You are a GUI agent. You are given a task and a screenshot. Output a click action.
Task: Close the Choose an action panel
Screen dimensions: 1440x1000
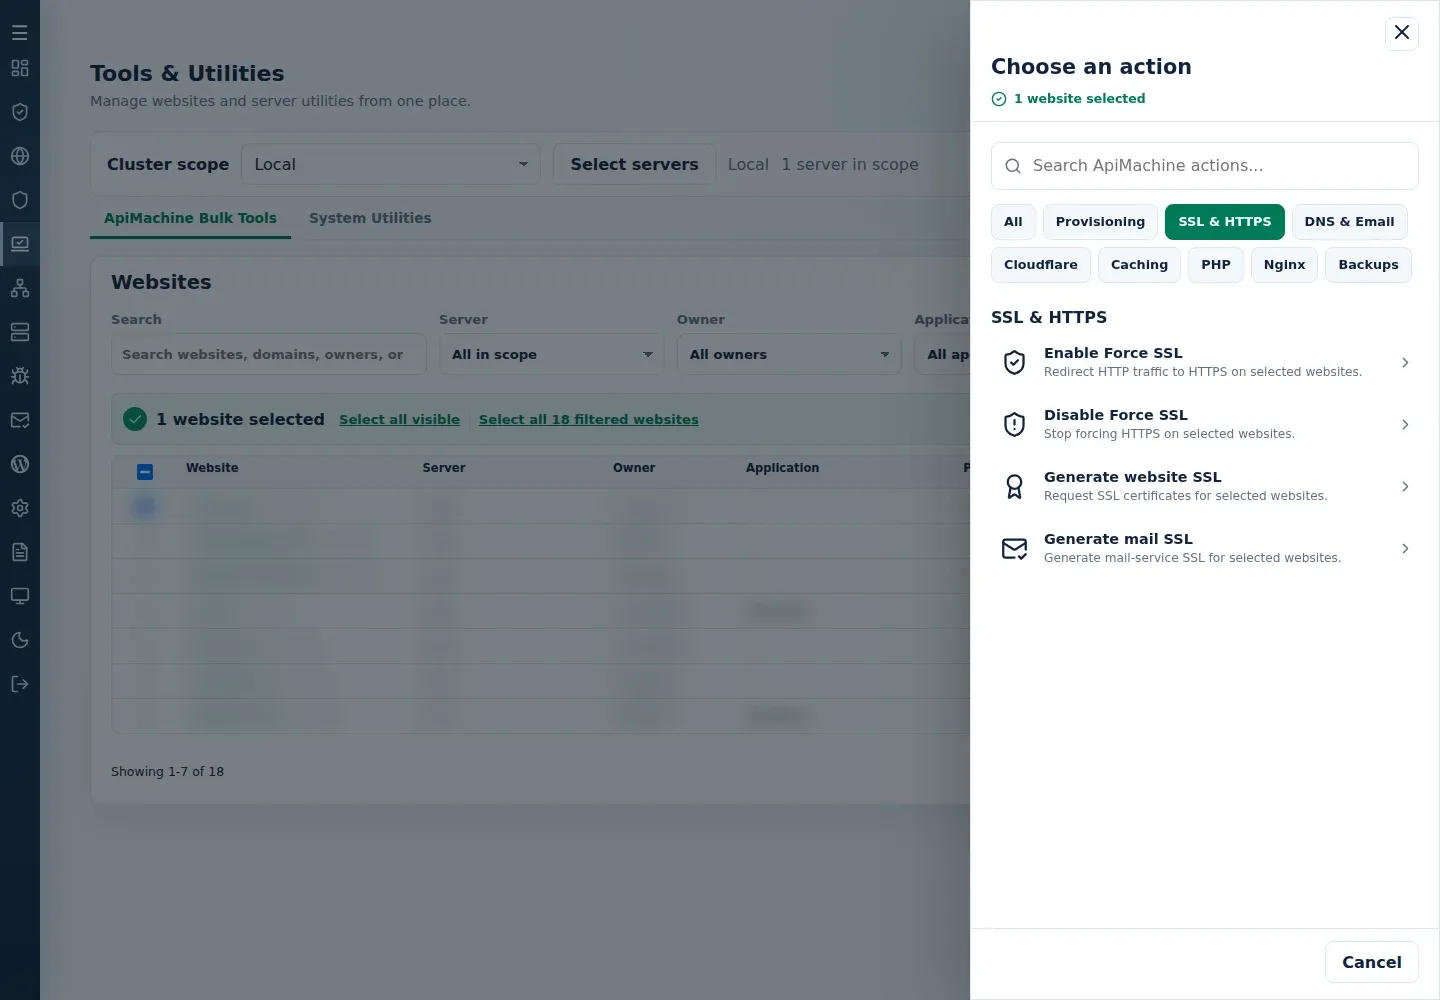point(1402,33)
